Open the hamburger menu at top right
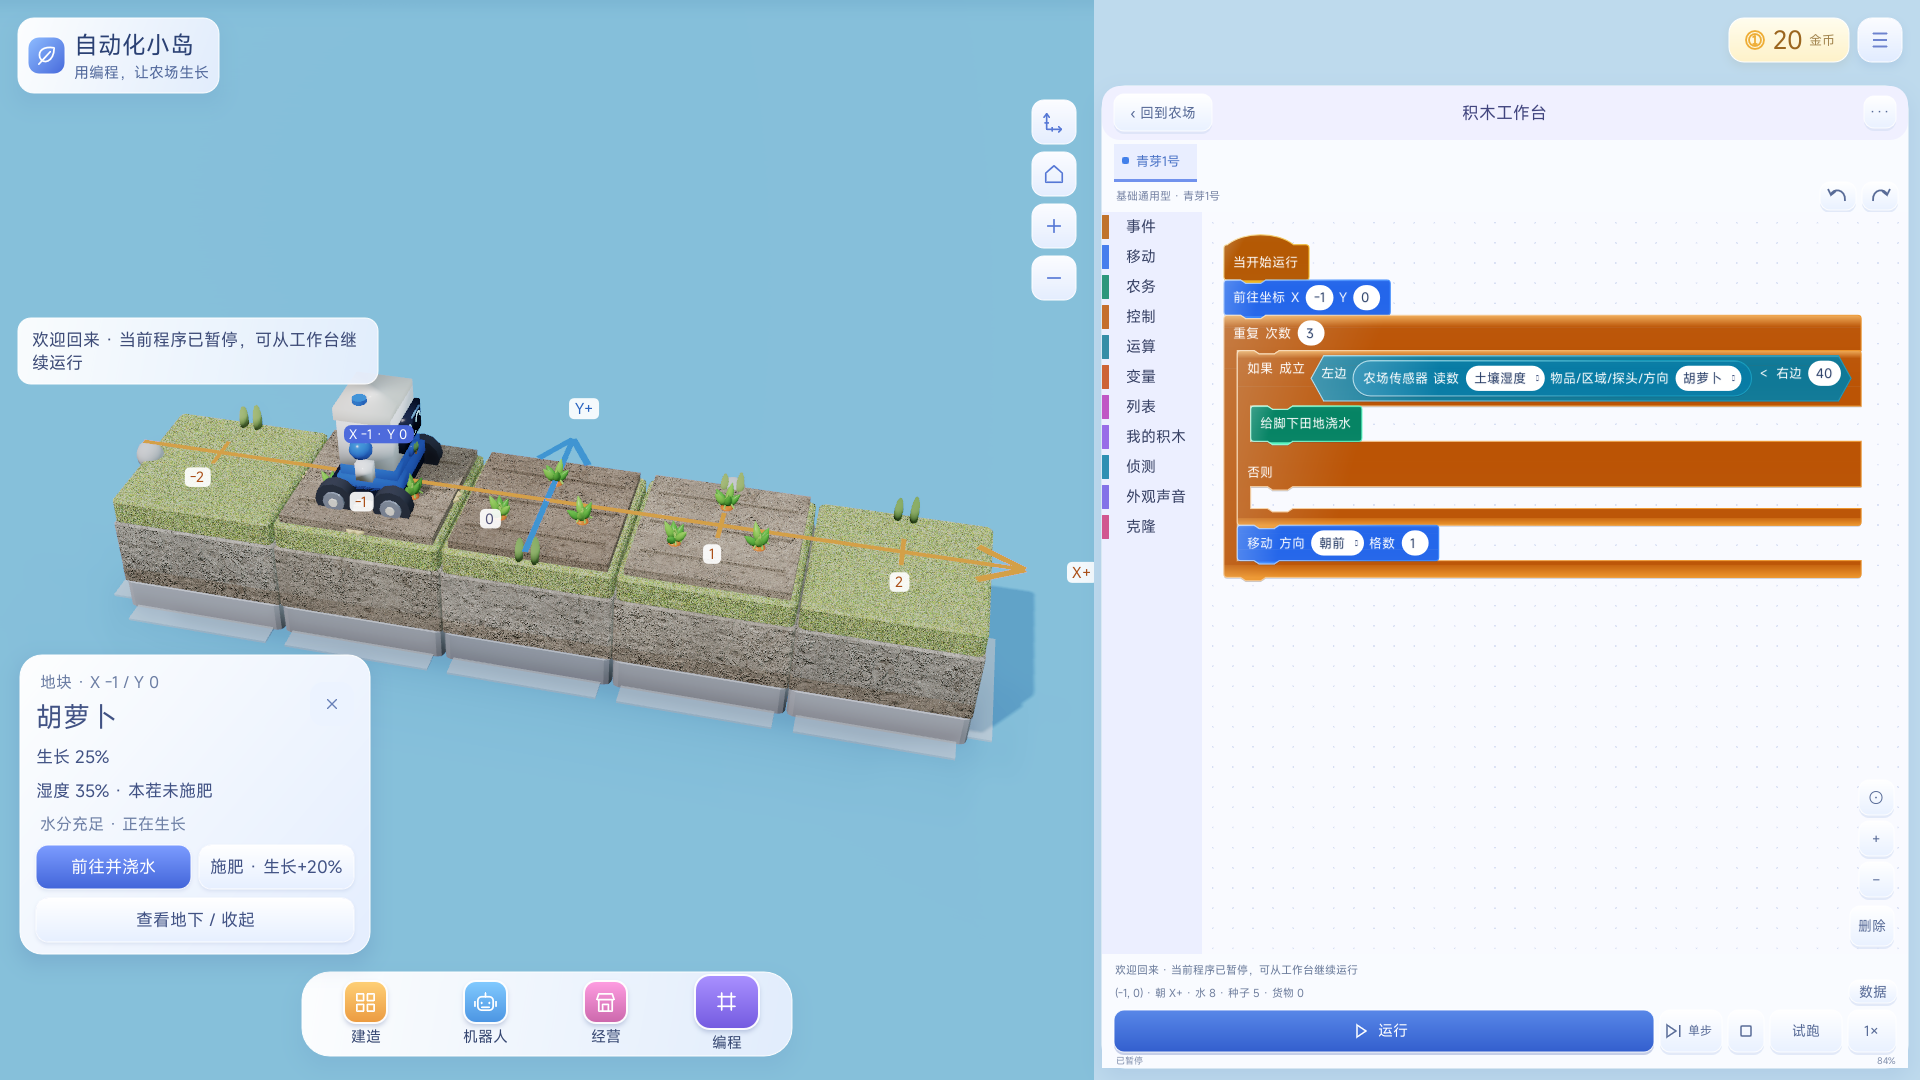The image size is (1920, 1080). 1880,40
